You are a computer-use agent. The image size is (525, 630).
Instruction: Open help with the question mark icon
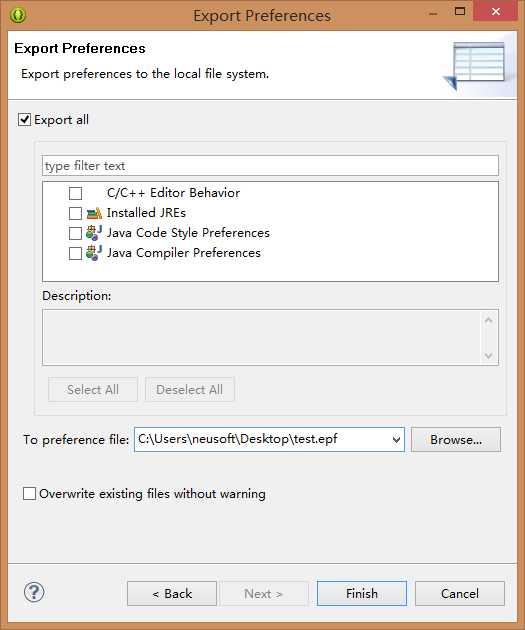[34, 592]
